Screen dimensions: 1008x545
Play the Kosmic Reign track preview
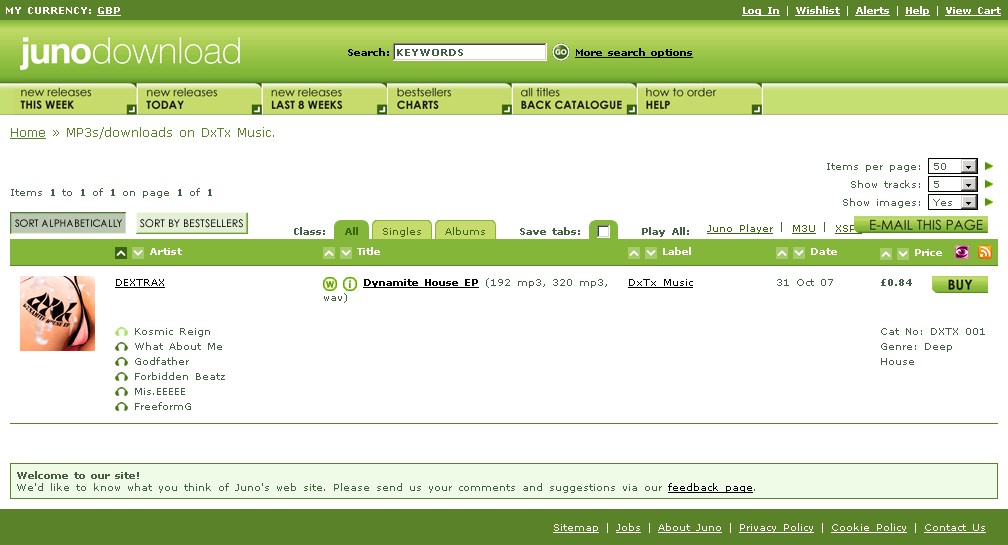[x=121, y=332]
